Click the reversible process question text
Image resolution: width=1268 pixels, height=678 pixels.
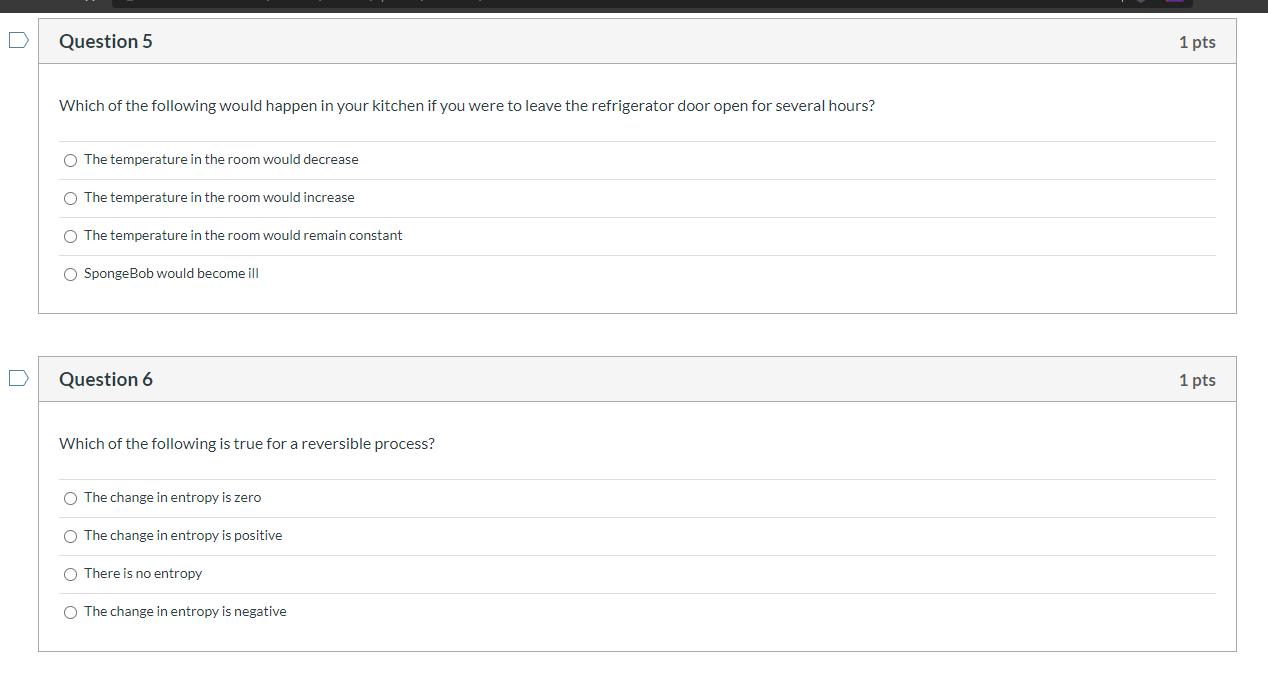pyautogui.click(x=247, y=444)
